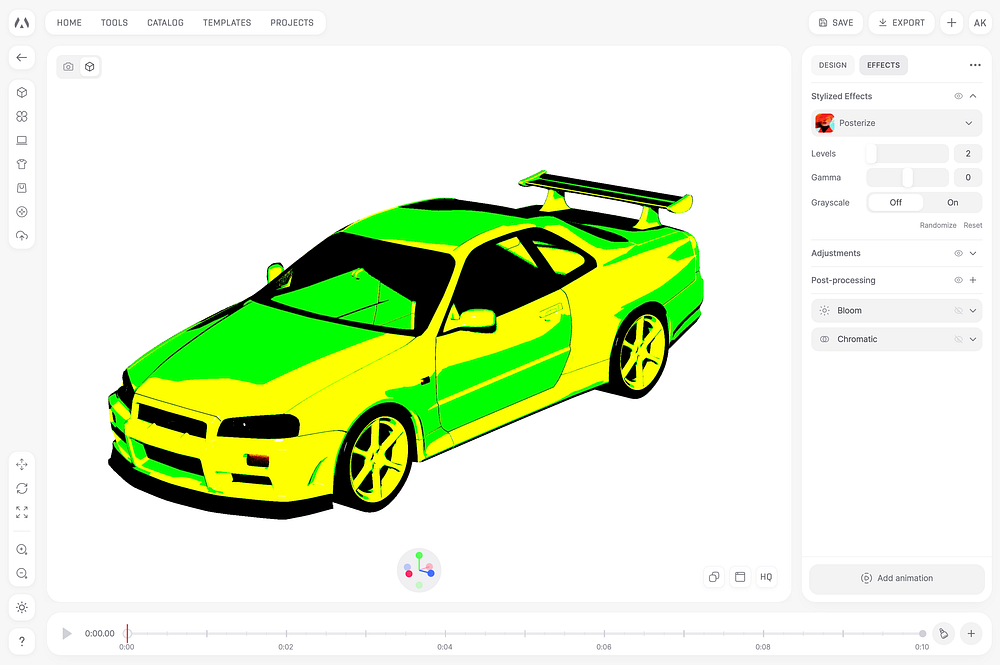Open the four-circles elements tool
The width and height of the screenshot is (1000, 665).
(x=22, y=116)
